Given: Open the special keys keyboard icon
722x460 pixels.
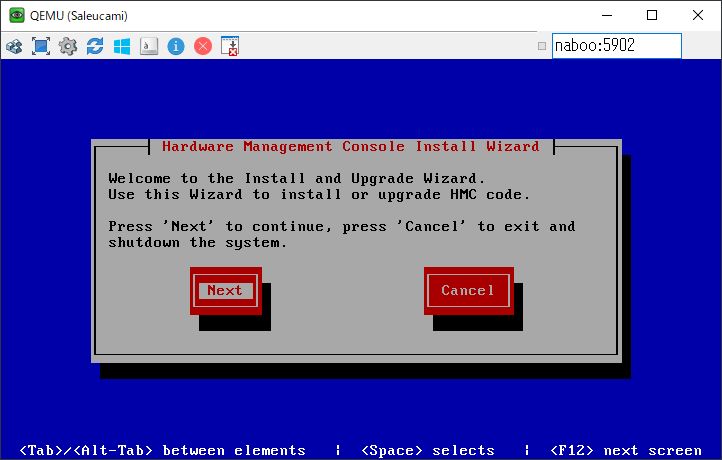Looking at the screenshot, I should [149, 46].
